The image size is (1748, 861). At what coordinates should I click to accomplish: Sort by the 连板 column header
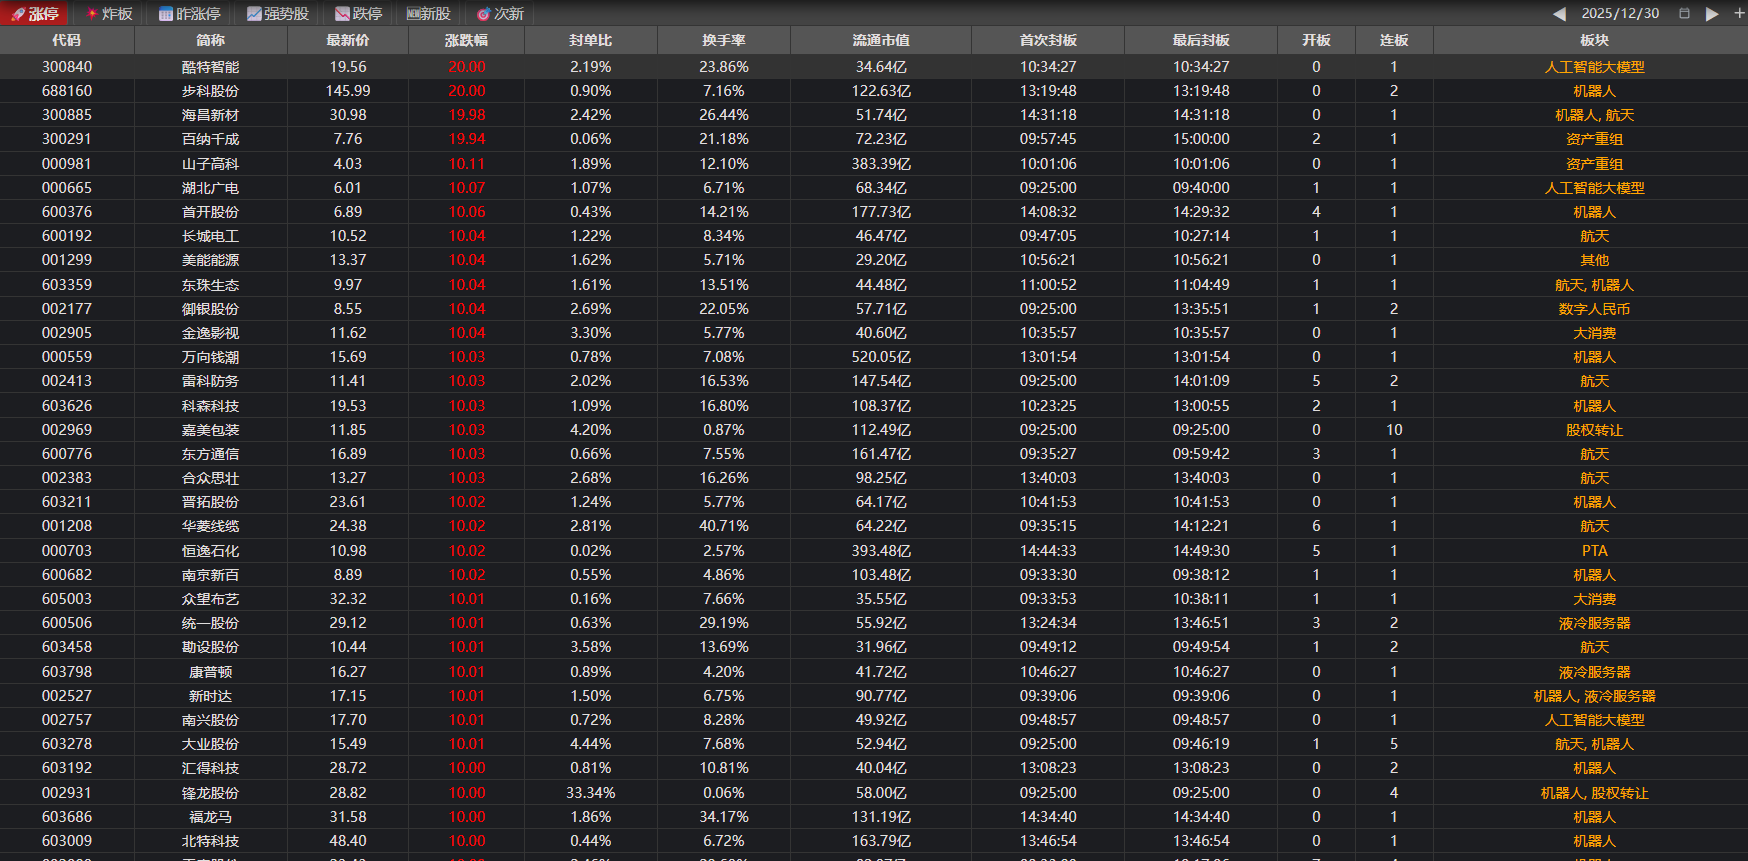click(x=1394, y=40)
